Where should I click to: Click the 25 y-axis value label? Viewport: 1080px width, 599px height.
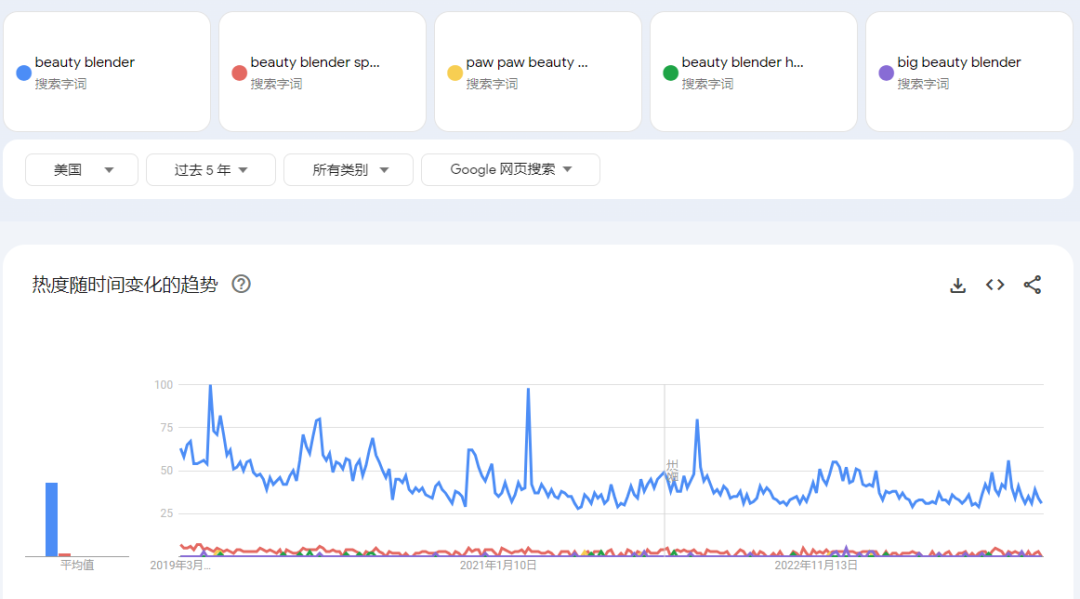point(166,514)
